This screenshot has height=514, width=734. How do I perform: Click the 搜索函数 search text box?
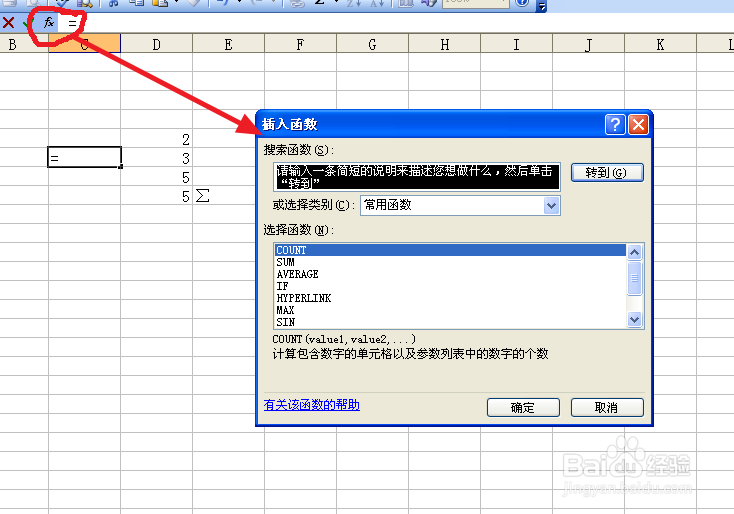[417, 176]
